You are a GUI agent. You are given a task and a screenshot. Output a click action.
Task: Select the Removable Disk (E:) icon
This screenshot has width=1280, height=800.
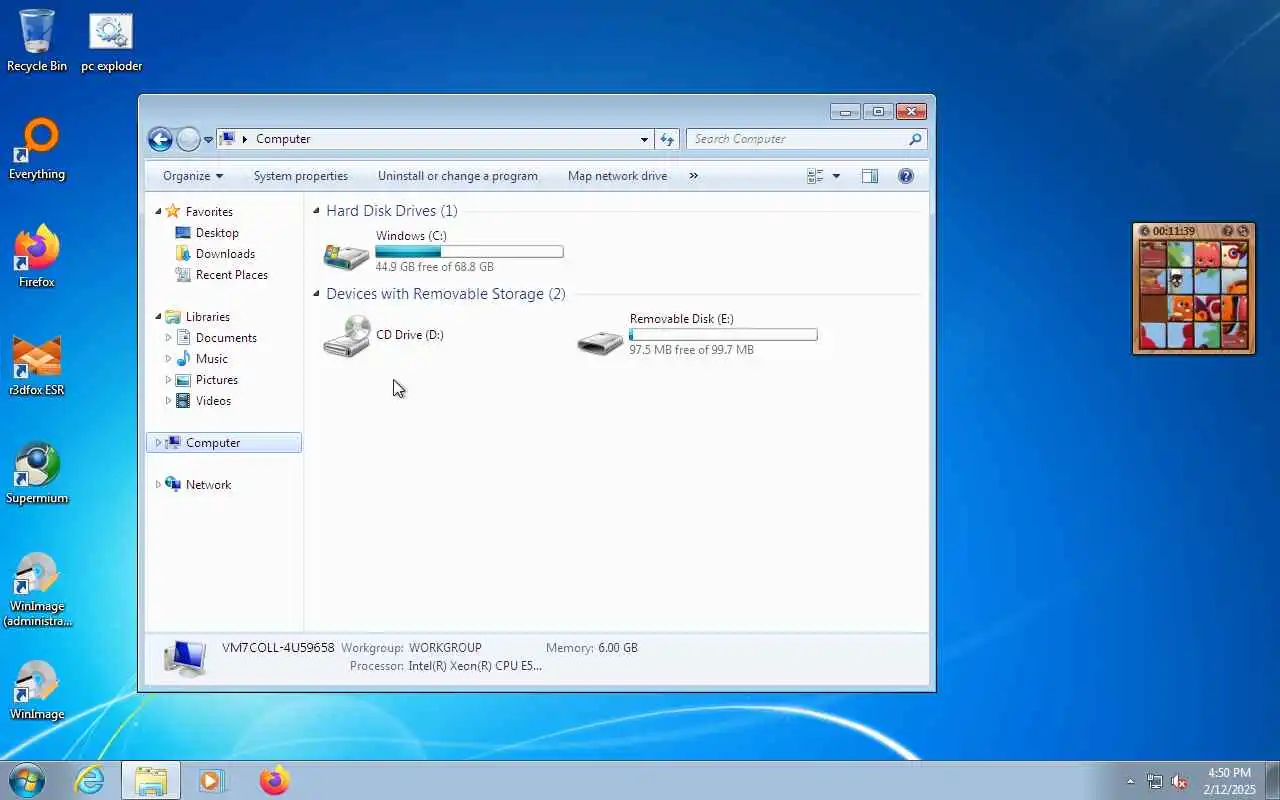point(600,341)
